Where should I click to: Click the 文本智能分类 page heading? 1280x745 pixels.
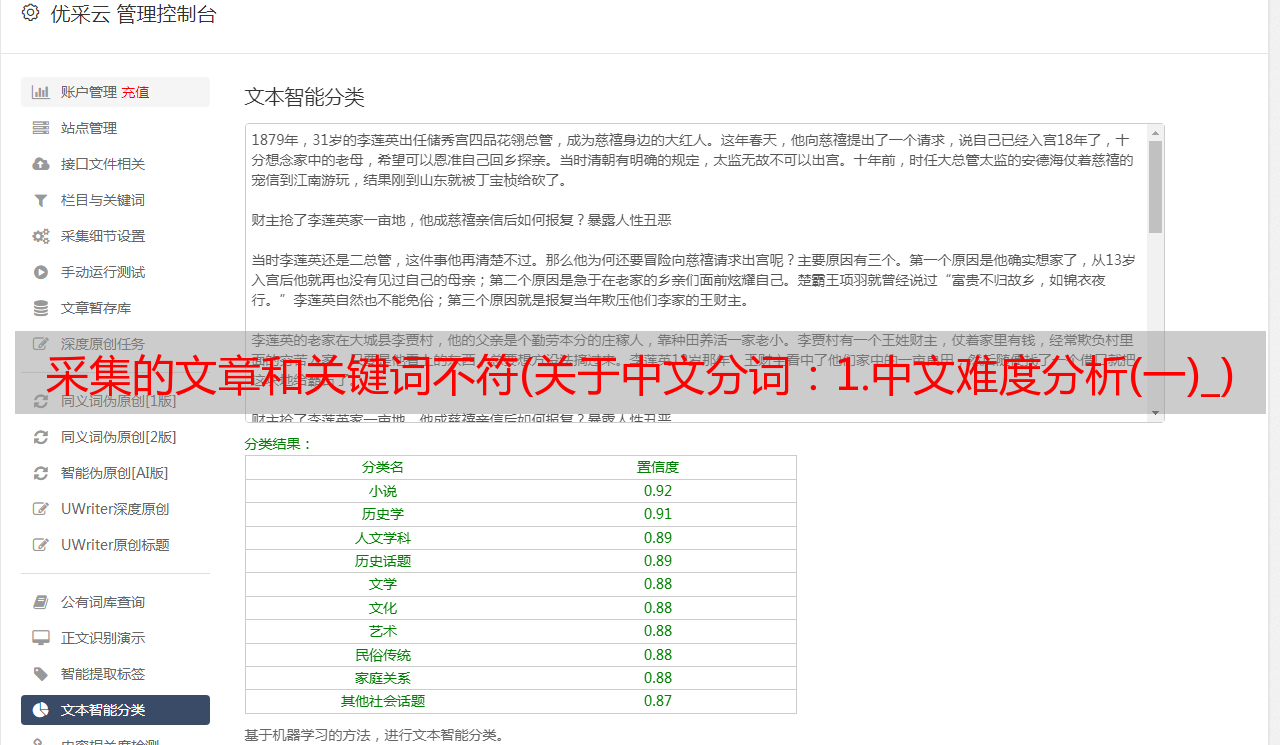click(305, 97)
